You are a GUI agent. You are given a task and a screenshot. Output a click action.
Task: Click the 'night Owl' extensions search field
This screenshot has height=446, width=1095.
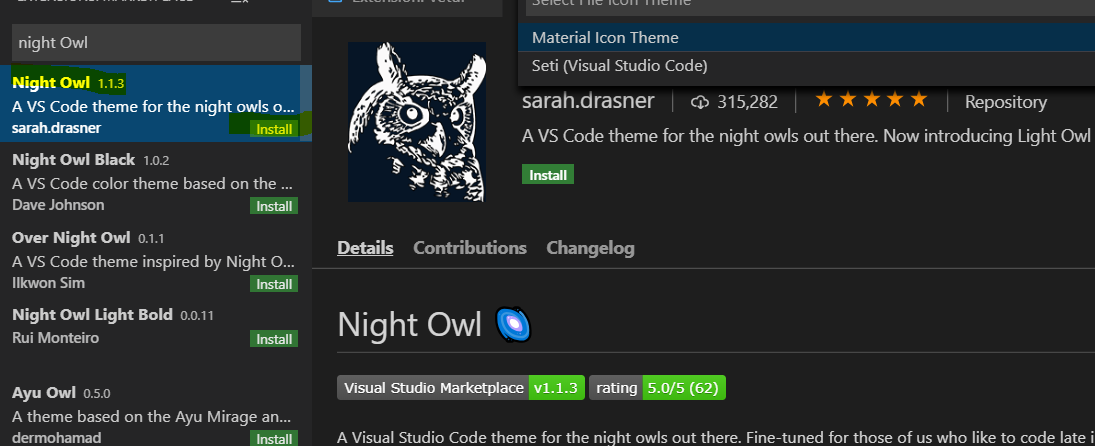coord(156,43)
